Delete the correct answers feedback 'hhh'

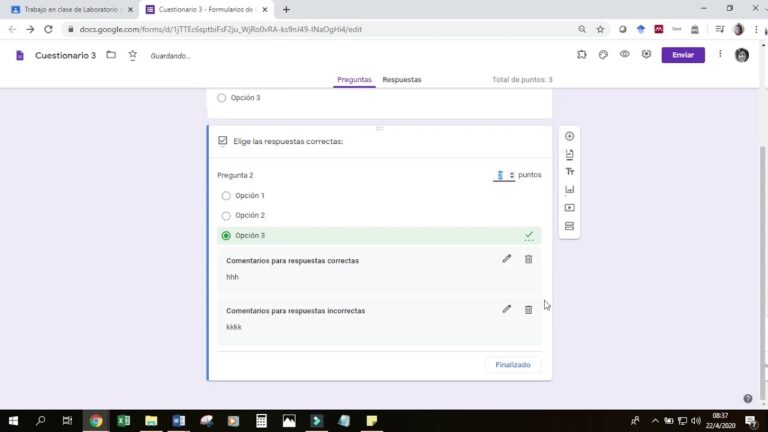pos(528,259)
